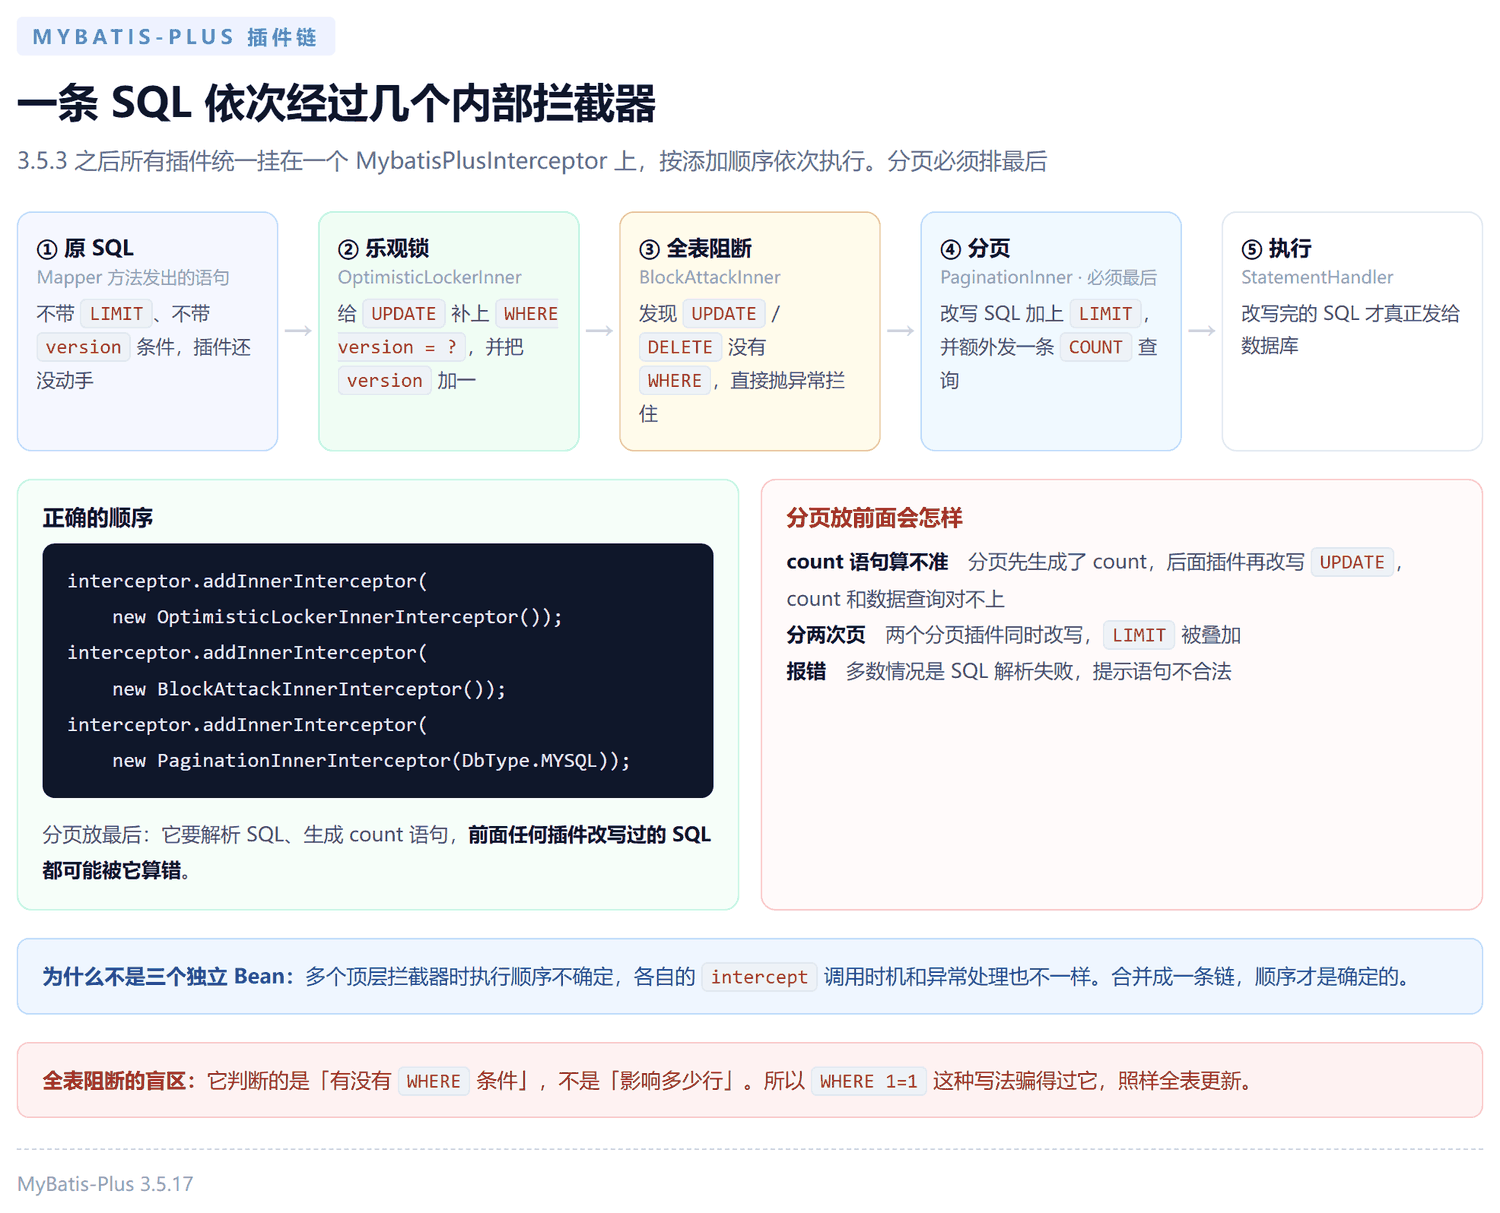Click the "new OptimisticLockerInnerInterceptor());" code line

pos(337,617)
